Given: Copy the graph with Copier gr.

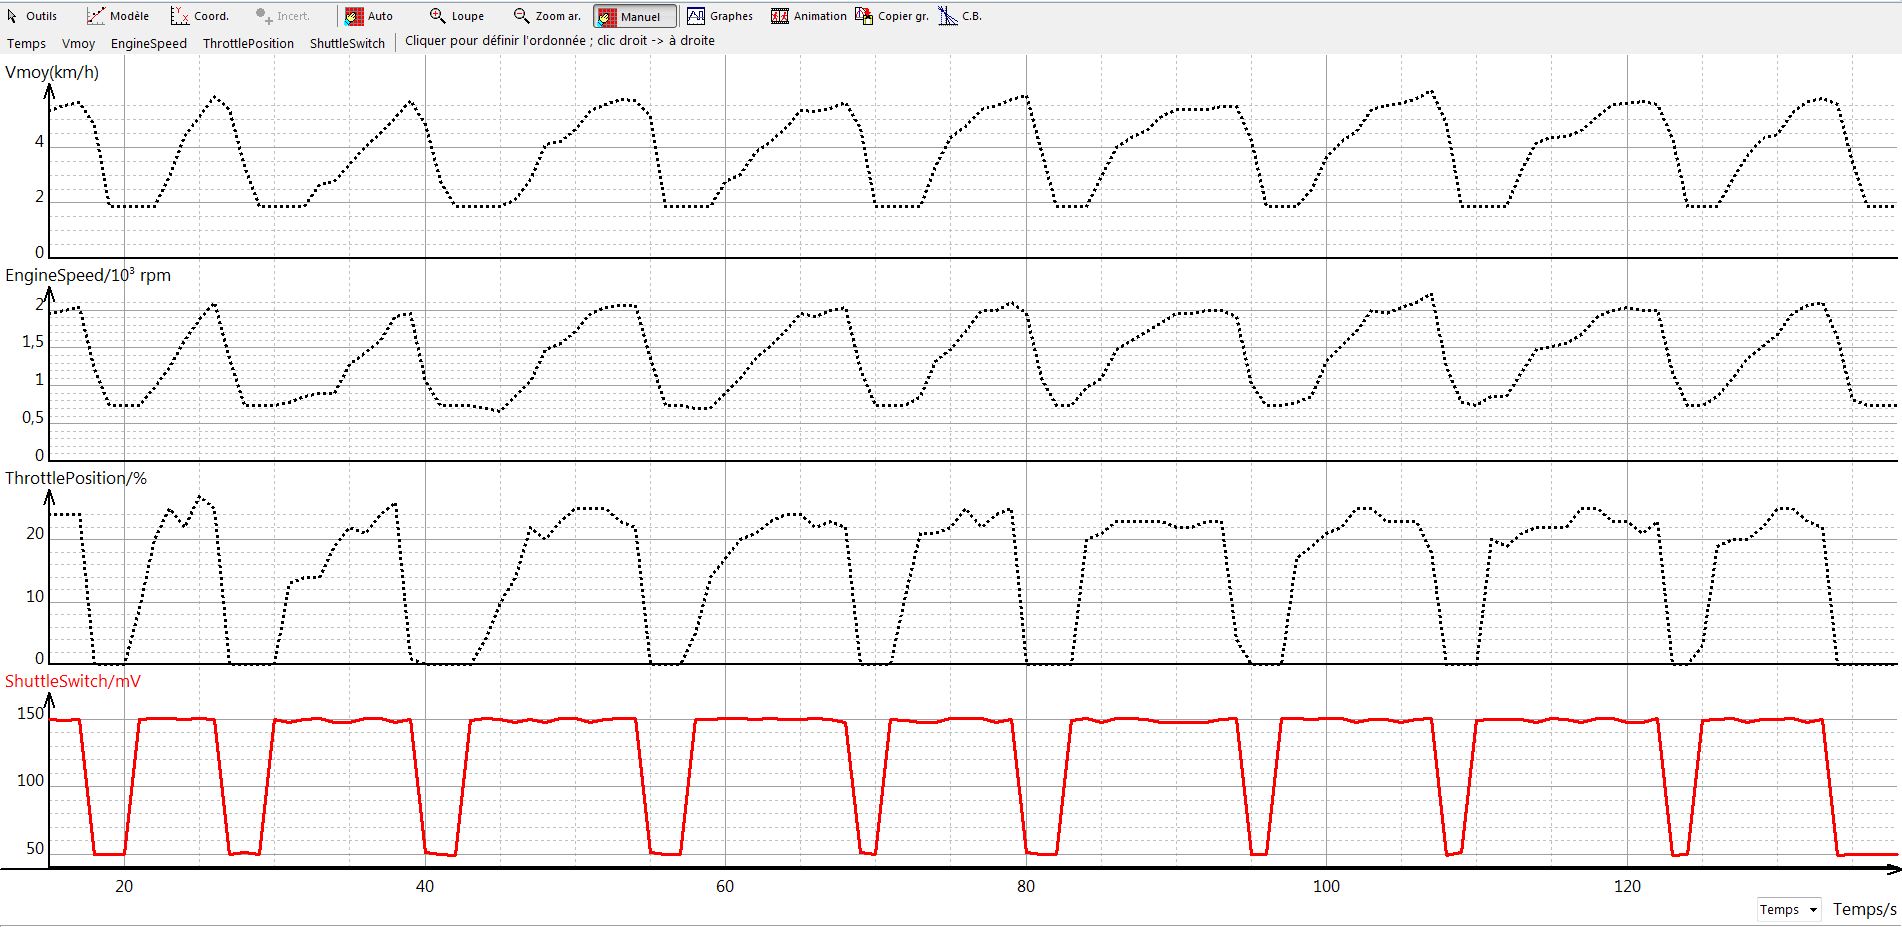Looking at the screenshot, I should coord(892,16).
